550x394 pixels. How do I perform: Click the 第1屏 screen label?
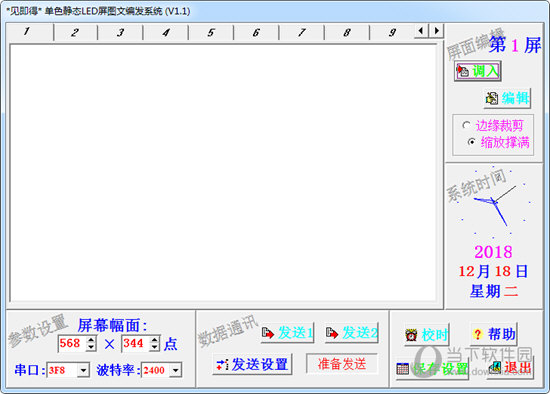tap(515, 45)
